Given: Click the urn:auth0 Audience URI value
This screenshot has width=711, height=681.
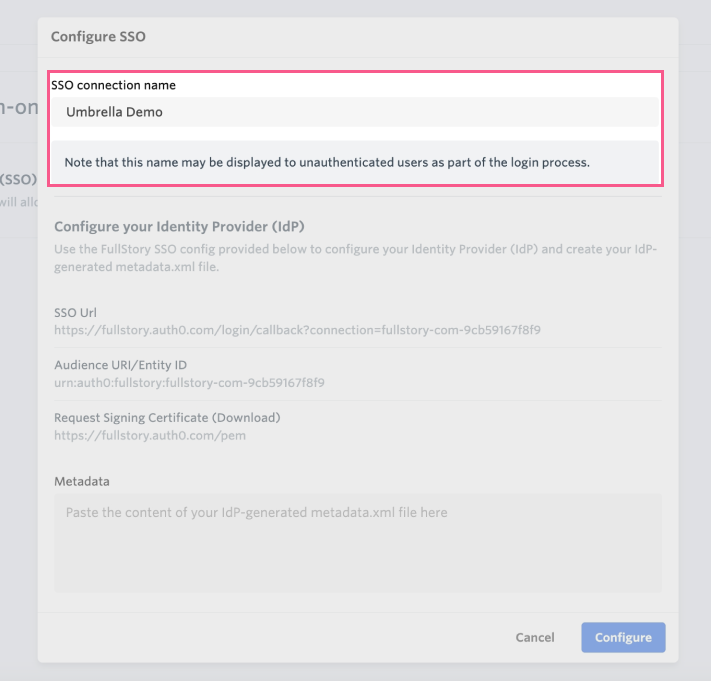Looking at the screenshot, I should click(x=189, y=382).
